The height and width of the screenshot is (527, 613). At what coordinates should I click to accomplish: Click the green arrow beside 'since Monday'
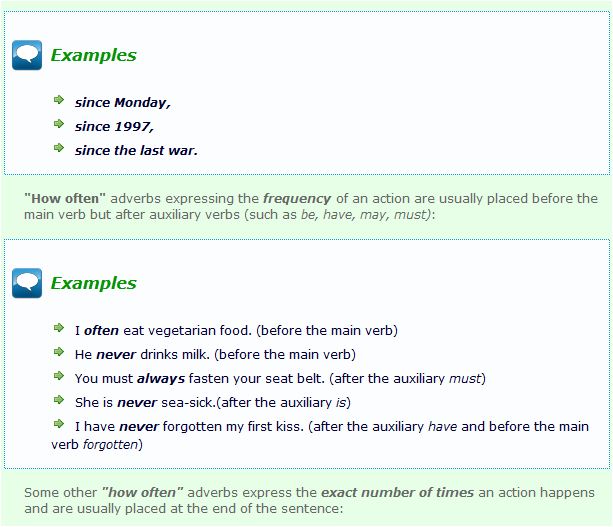tap(61, 101)
